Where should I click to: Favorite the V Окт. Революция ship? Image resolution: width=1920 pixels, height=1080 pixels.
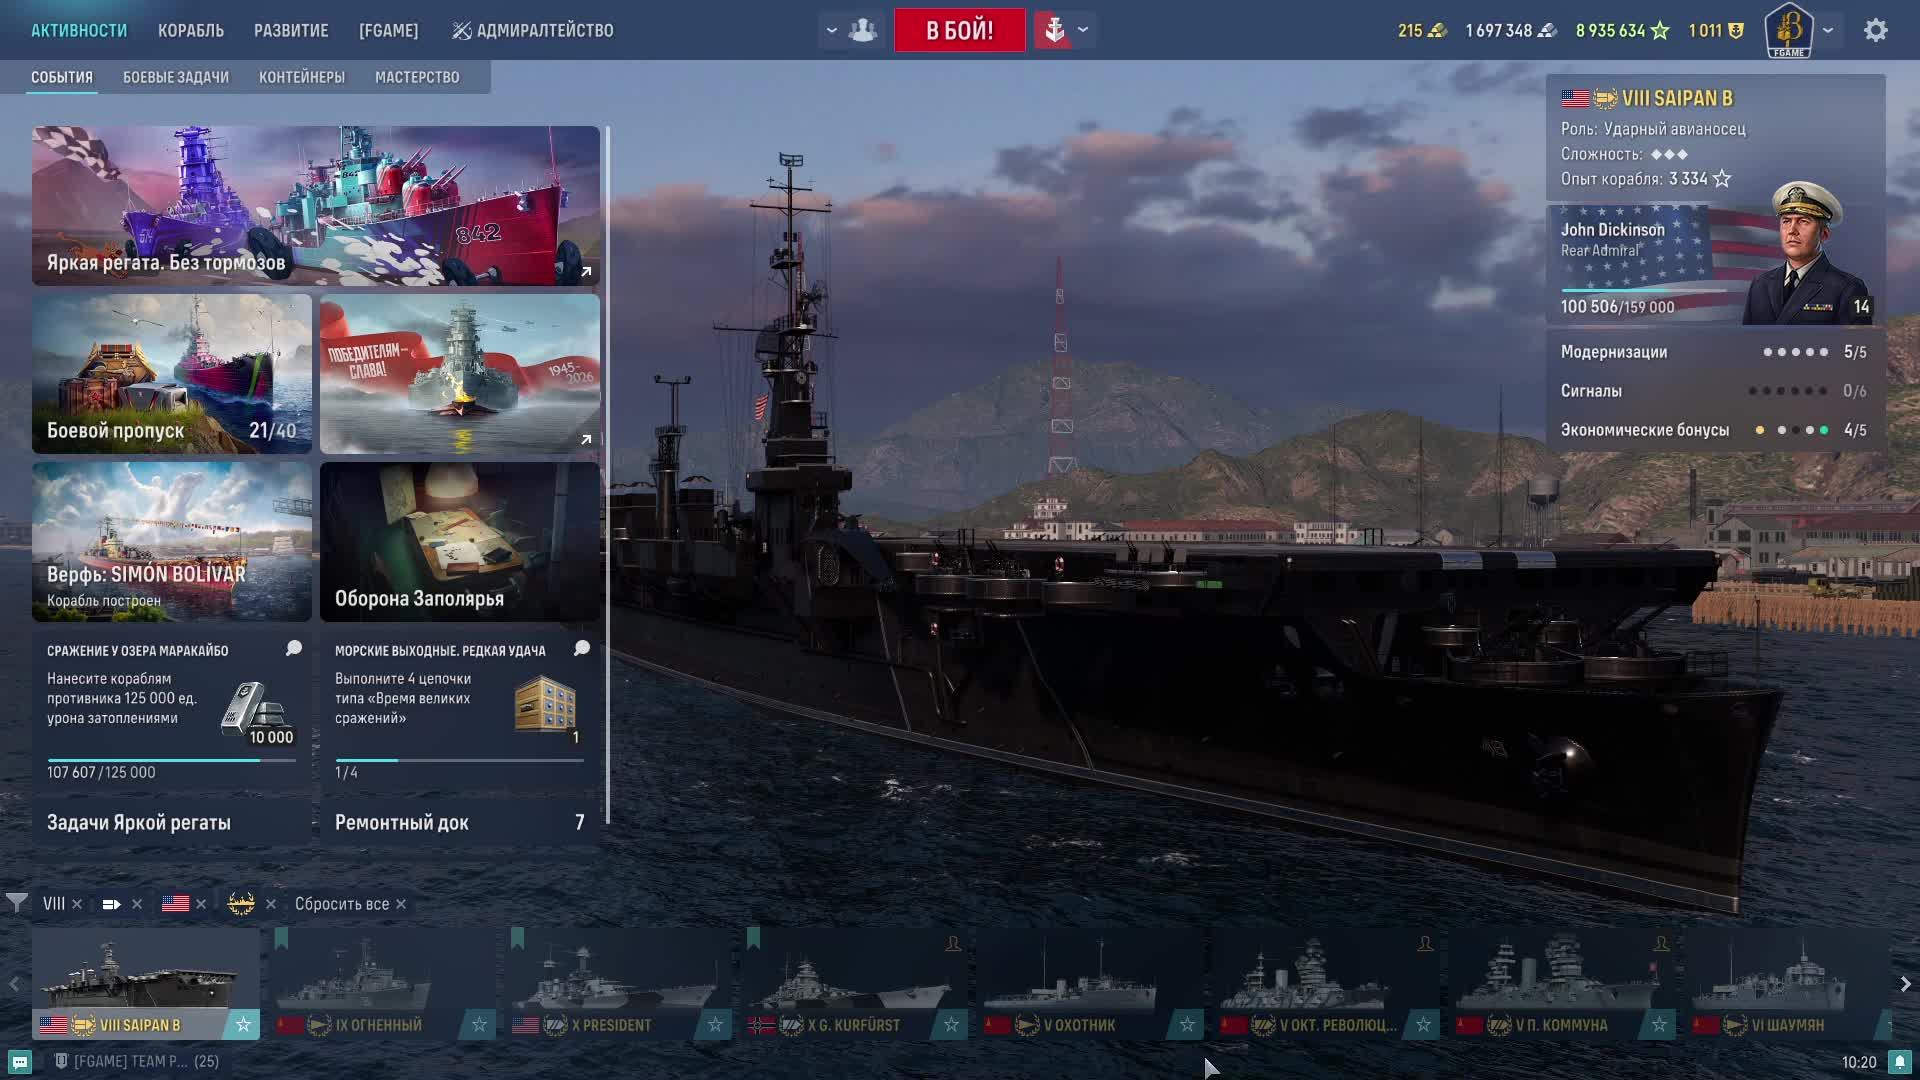pyautogui.click(x=1423, y=1024)
